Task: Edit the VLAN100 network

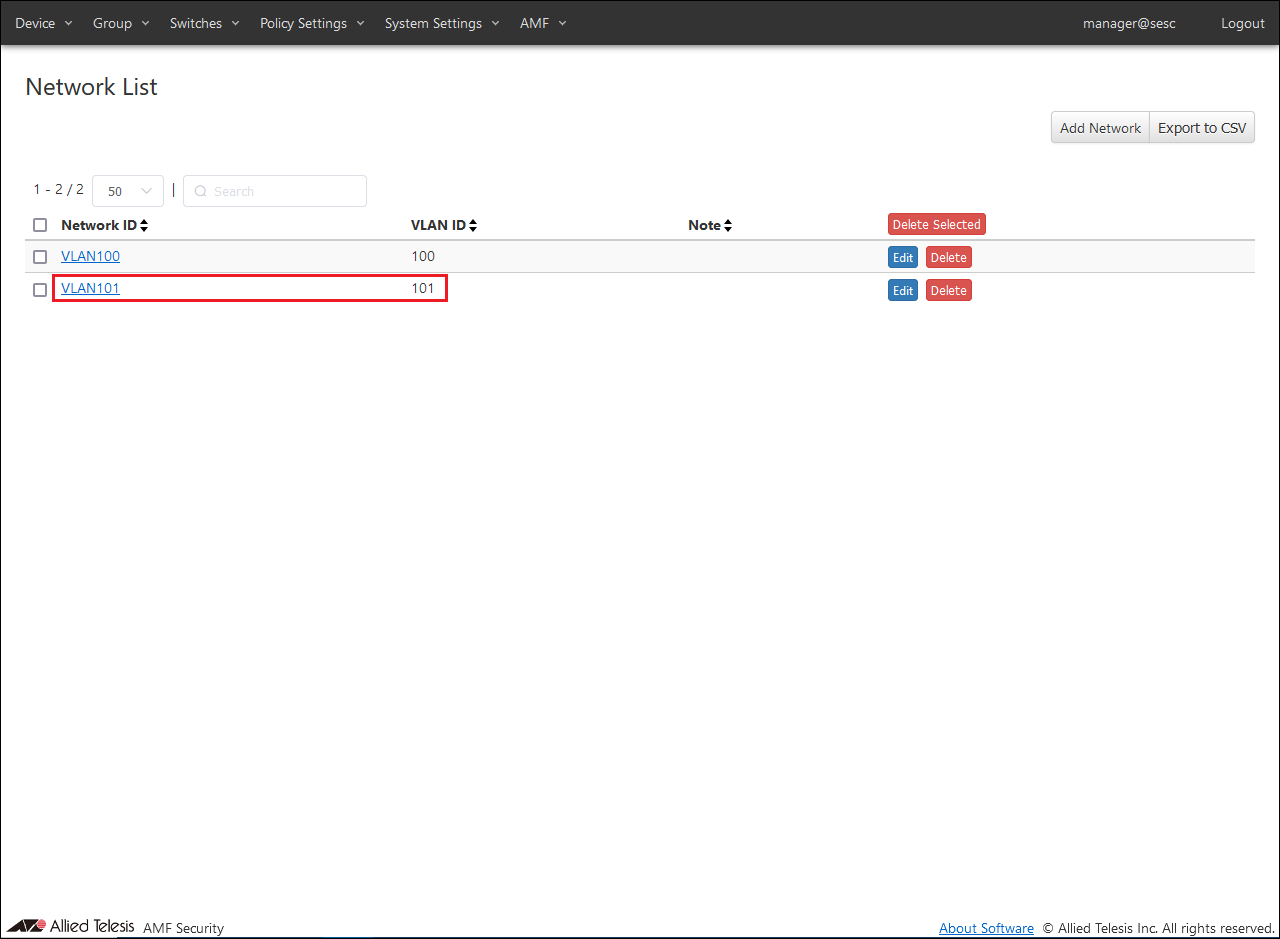Action: click(903, 258)
